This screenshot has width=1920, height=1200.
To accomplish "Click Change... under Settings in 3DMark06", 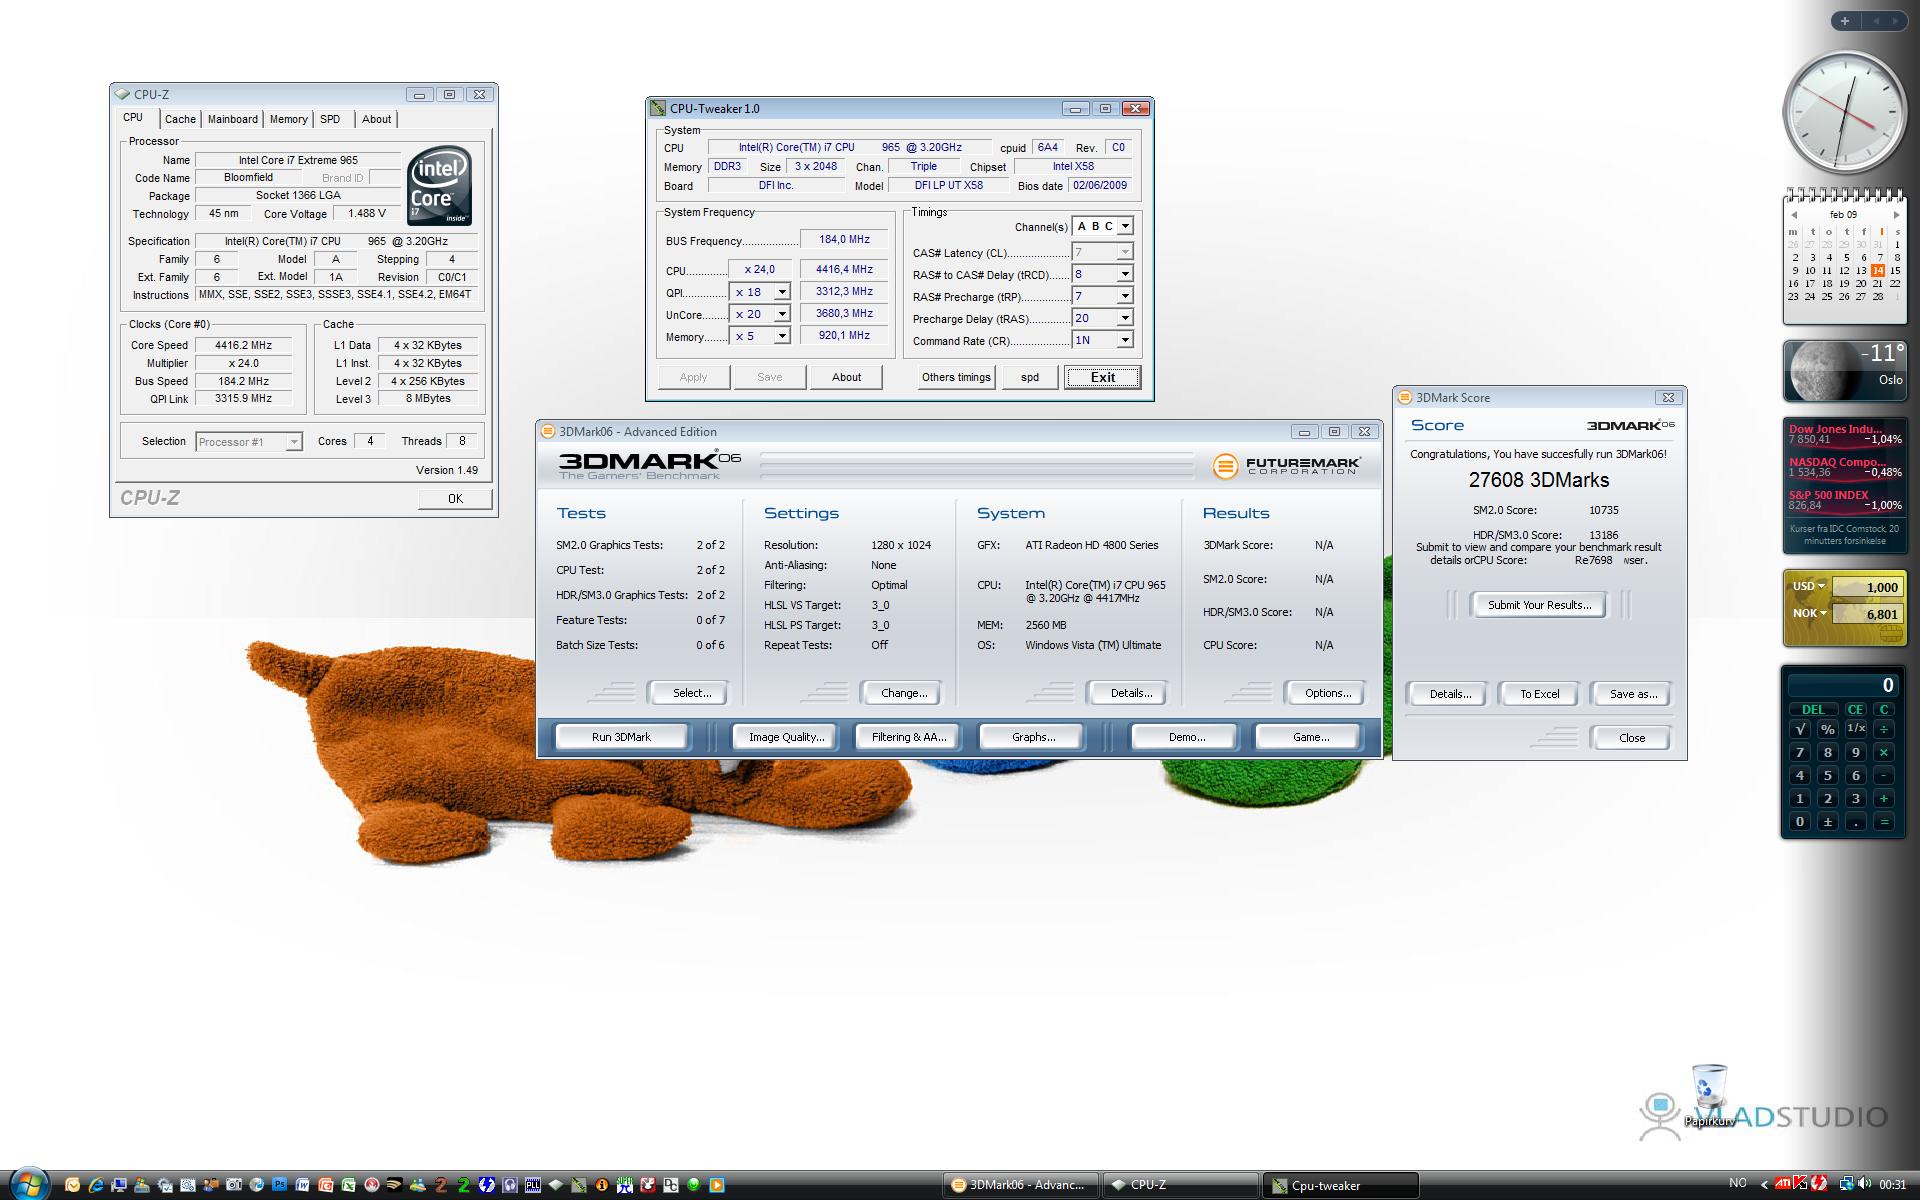I will coord(903,693).
